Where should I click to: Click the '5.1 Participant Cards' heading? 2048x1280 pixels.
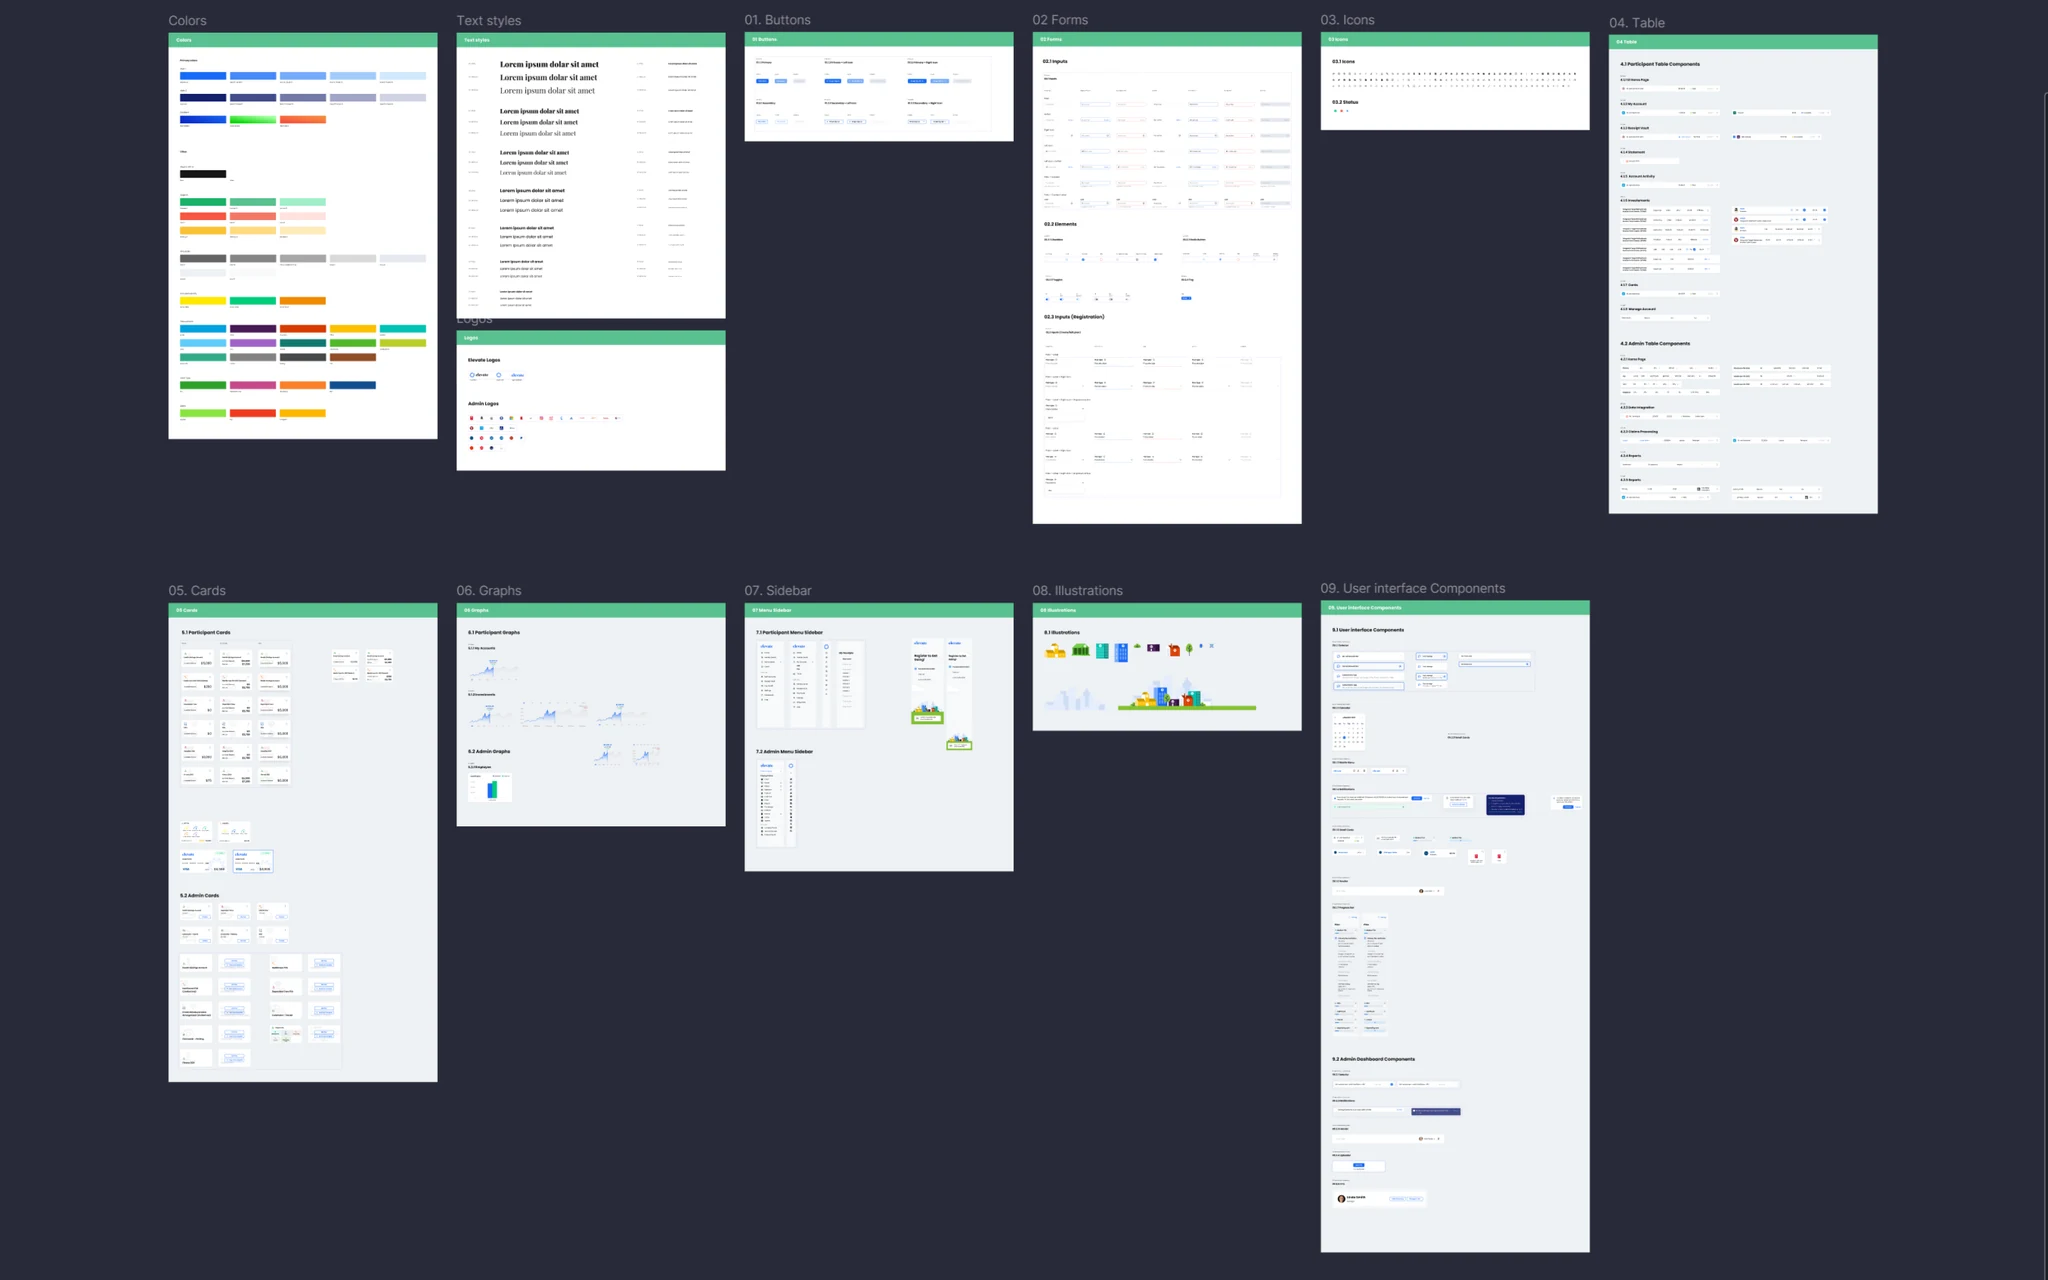[206, 633]
